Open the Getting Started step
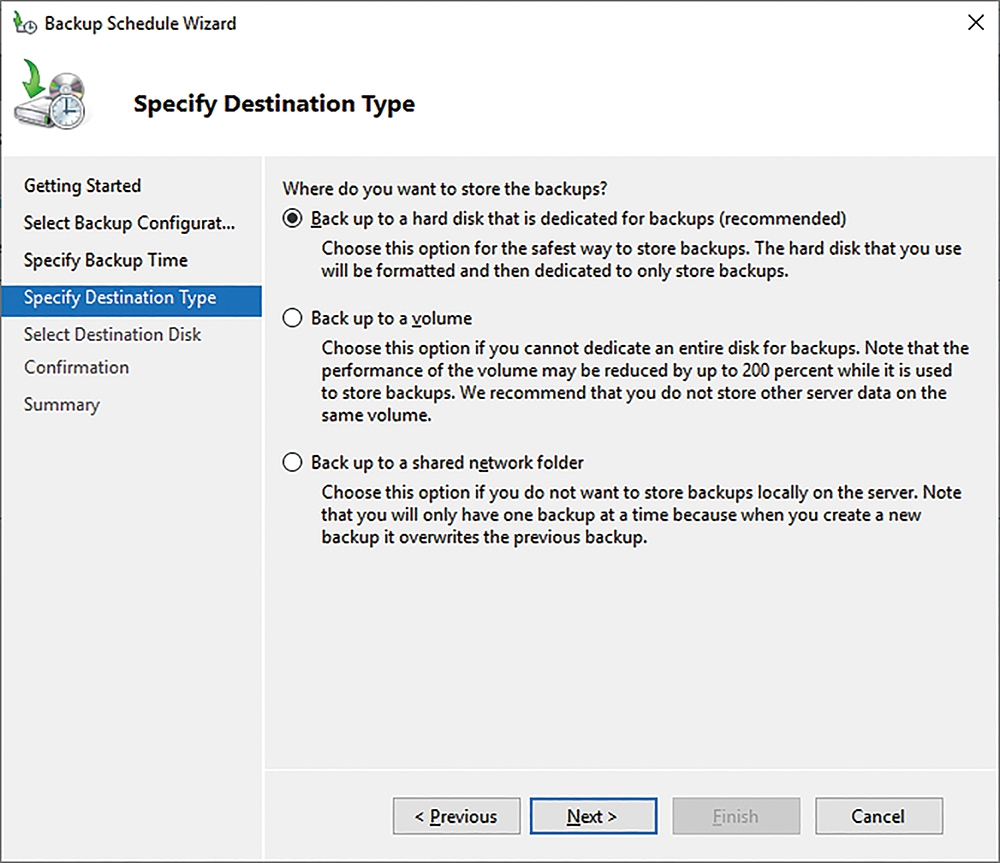 point(82,186)
